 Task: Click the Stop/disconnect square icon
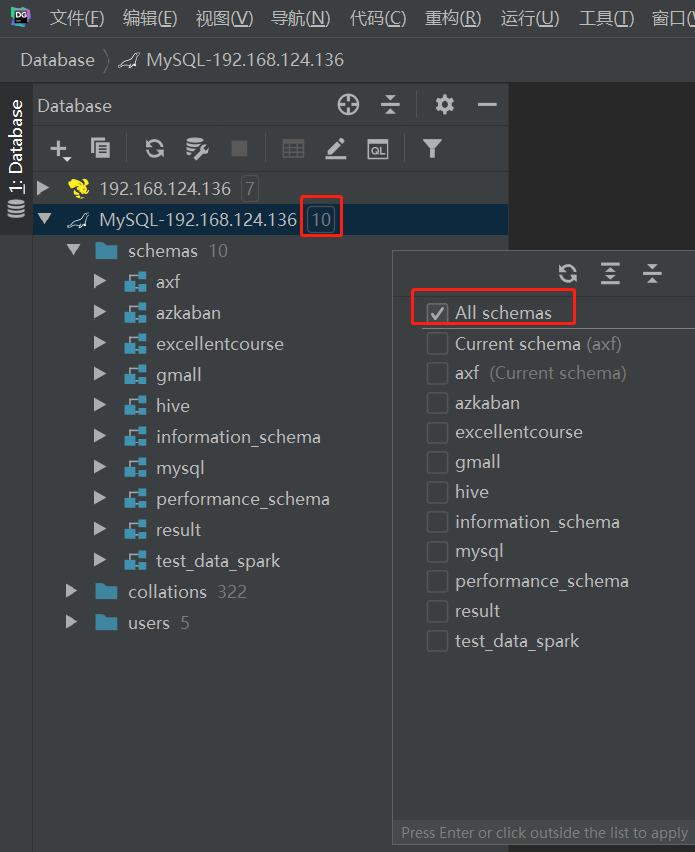pos(239,148)
